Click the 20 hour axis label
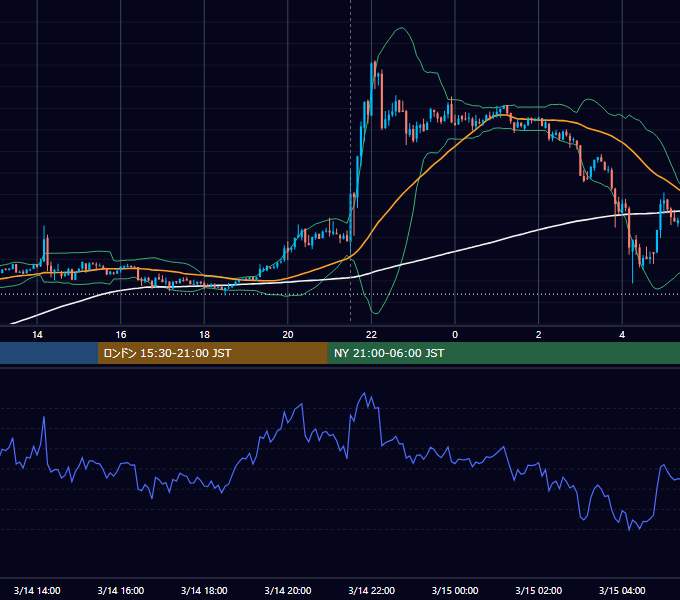This screenshot has height=600, width=680. point(288,335)
